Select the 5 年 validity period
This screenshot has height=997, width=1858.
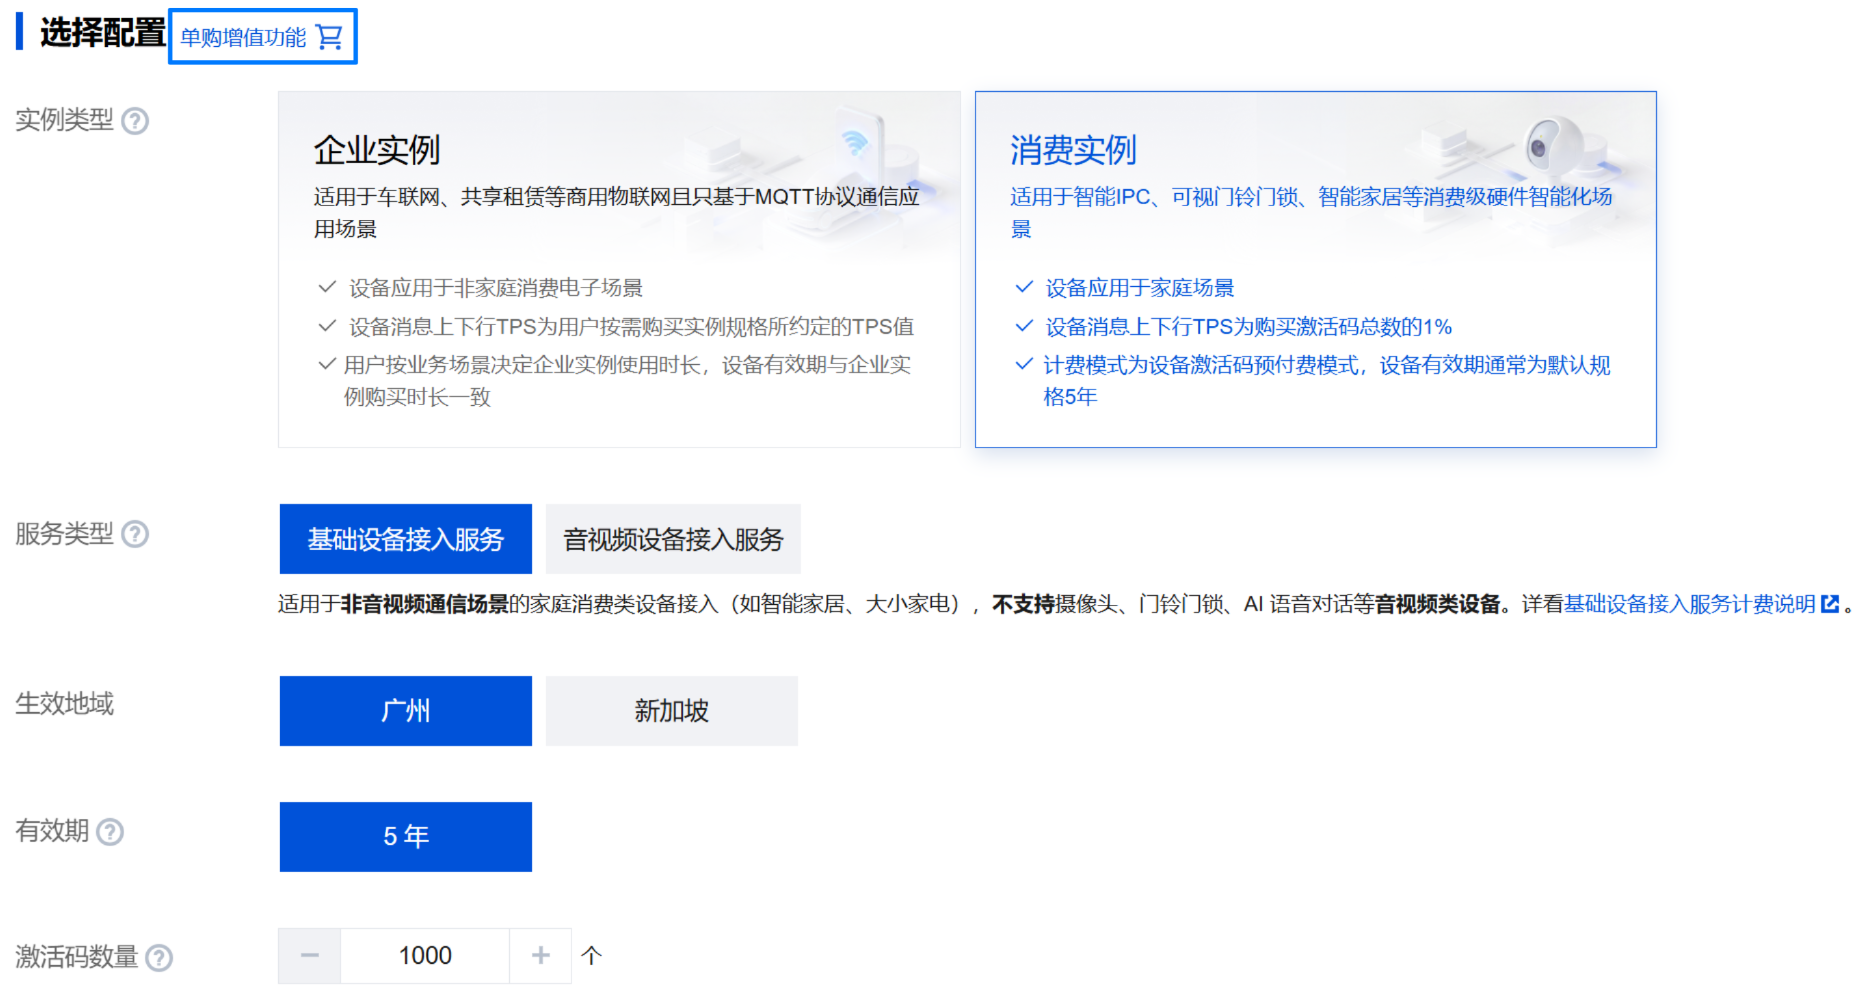tap(406, 837)
